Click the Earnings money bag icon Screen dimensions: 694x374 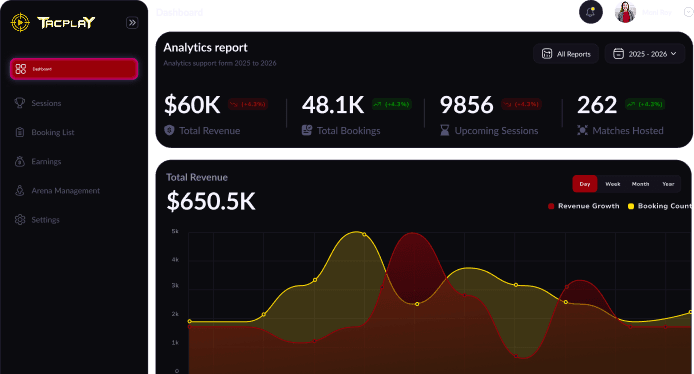19,161
